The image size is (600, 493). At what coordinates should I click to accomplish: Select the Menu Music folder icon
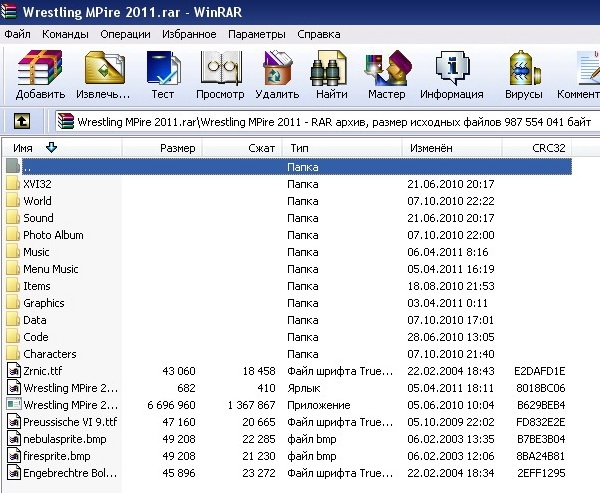pos(13,269)
